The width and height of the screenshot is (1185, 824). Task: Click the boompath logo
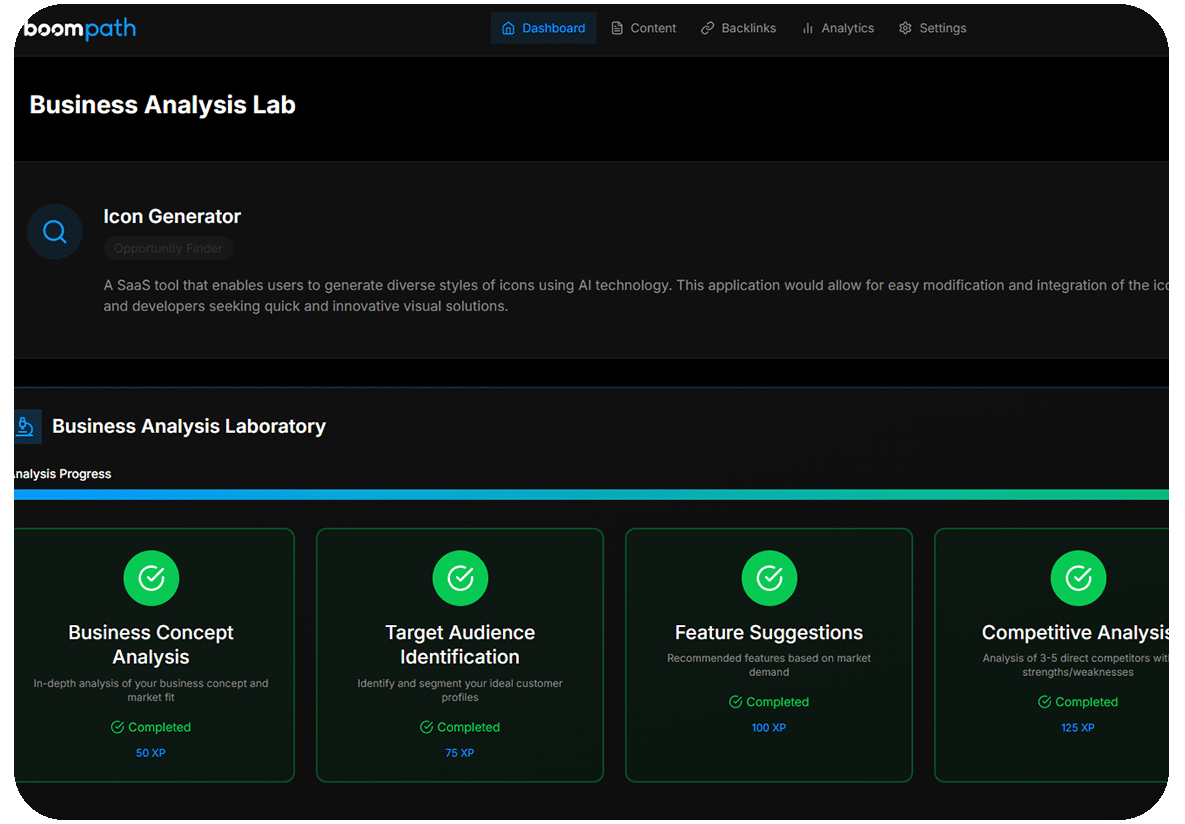[x=80, y=29]
